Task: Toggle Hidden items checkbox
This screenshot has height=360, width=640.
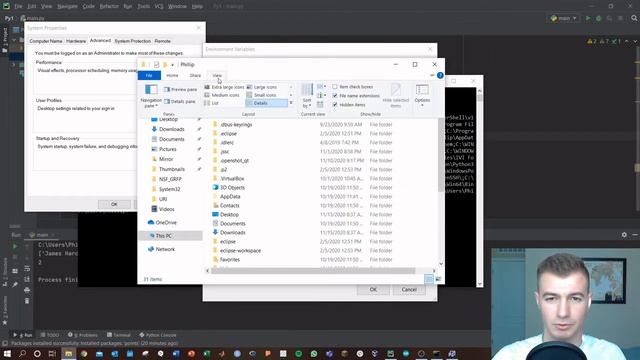Action: (335, 104)
